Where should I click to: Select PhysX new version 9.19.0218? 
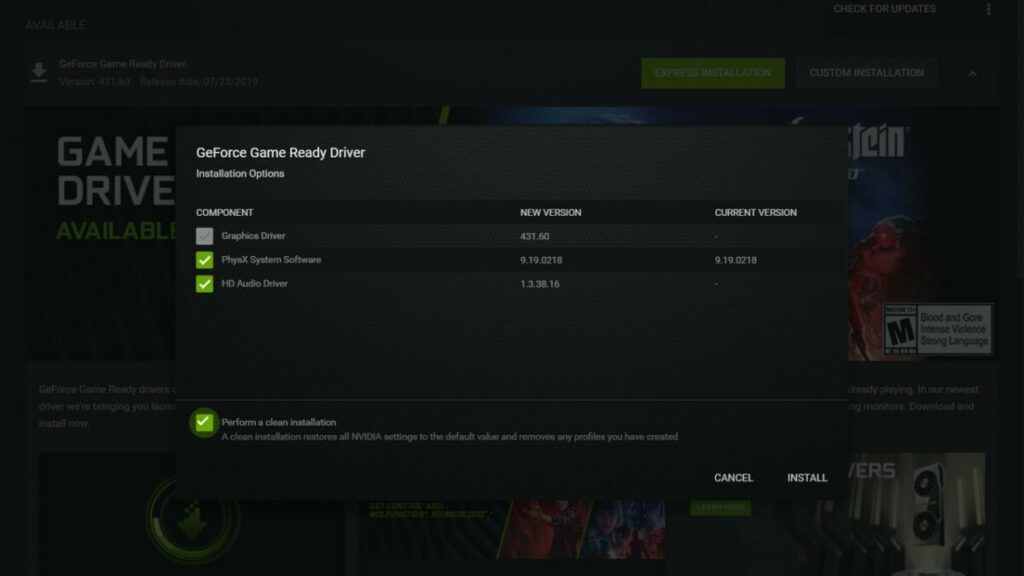541,260
